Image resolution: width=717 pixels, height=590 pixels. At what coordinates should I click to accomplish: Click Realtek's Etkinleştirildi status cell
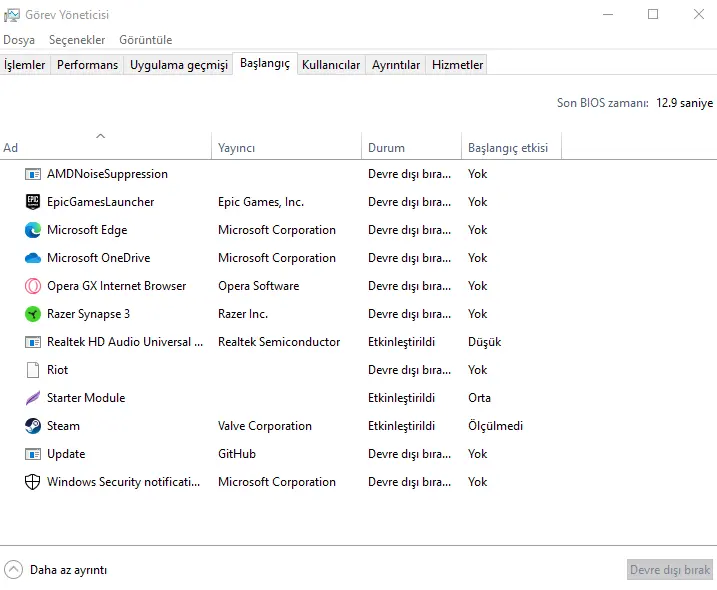tap(401, 342)
